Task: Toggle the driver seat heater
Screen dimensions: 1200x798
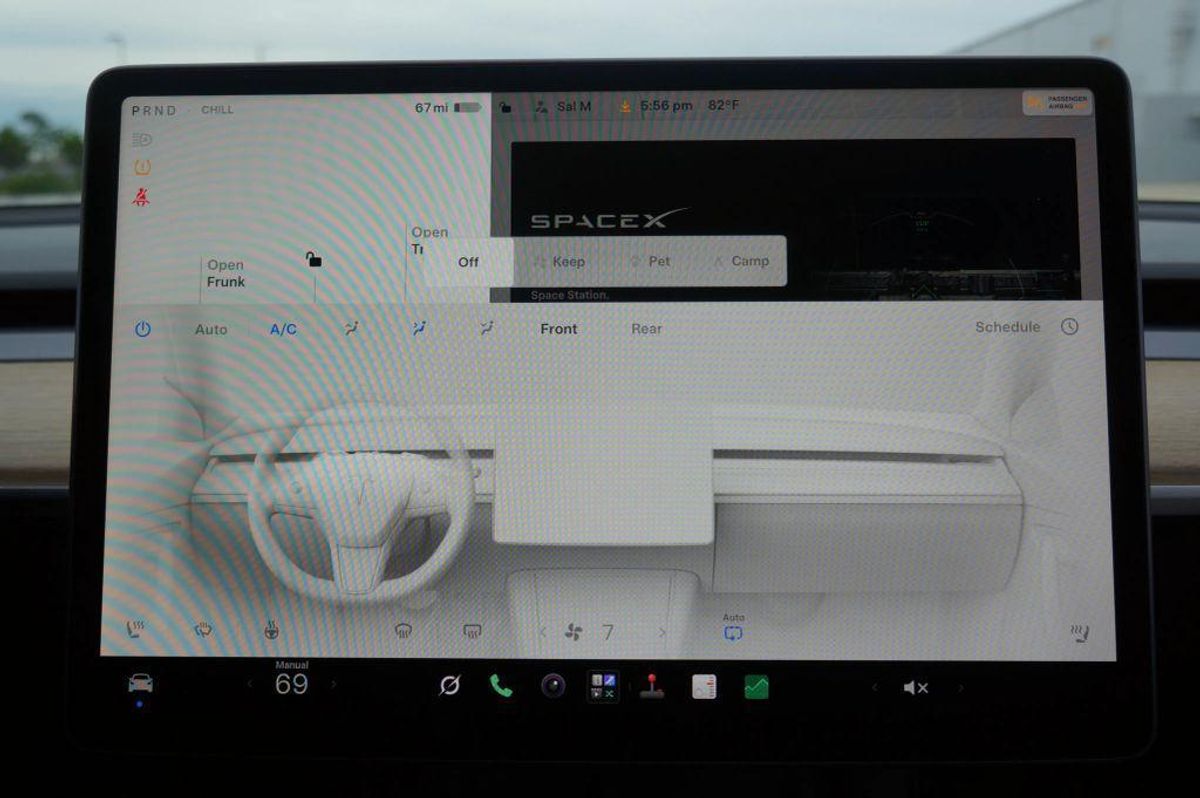Action: coord(135,630)
